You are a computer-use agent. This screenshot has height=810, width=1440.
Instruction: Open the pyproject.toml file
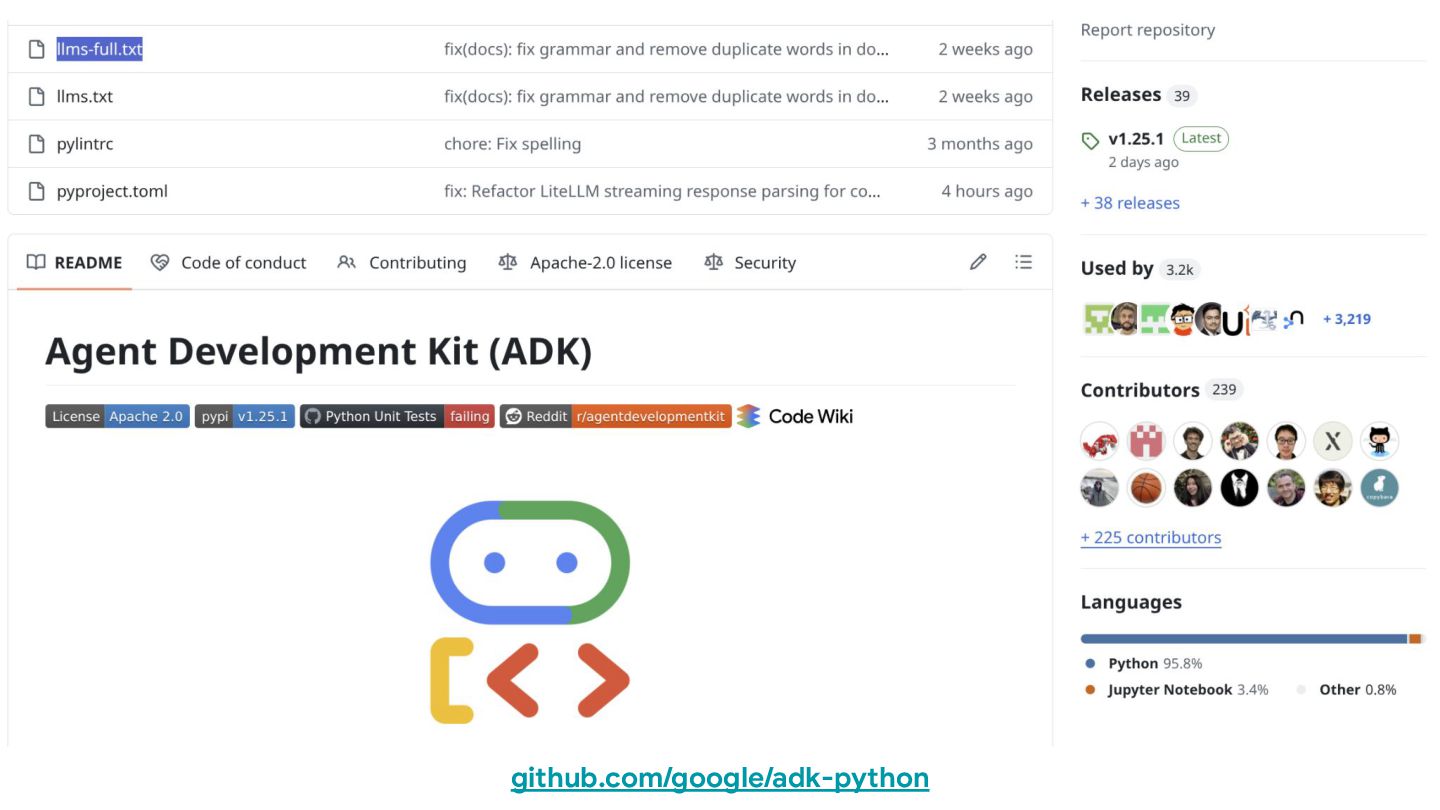tap(112, 191)
